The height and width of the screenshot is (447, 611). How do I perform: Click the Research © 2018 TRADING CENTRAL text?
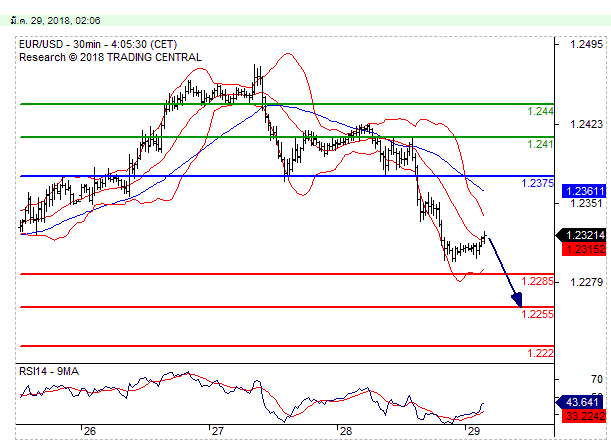[x=110, y=57]
